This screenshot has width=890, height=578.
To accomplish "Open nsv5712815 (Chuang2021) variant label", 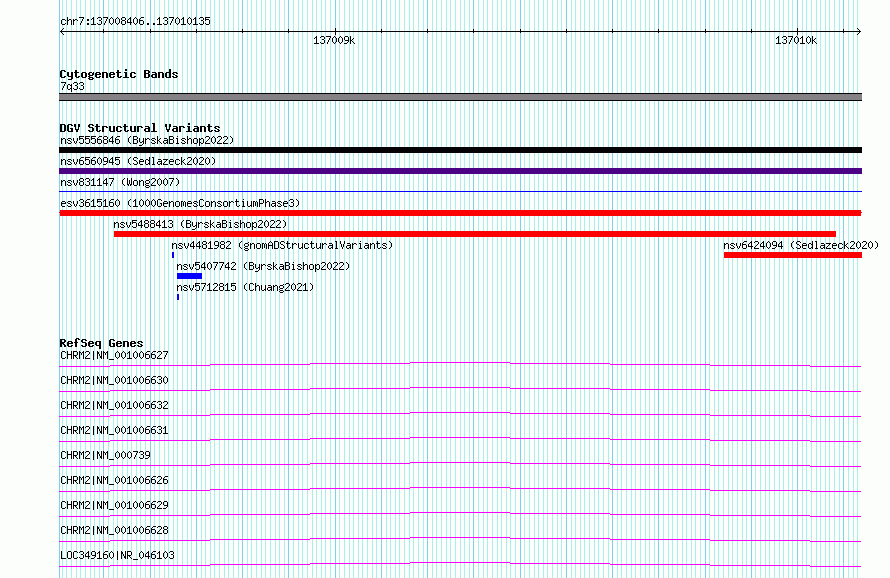I will pyautogui.click(x=245, y=287).
